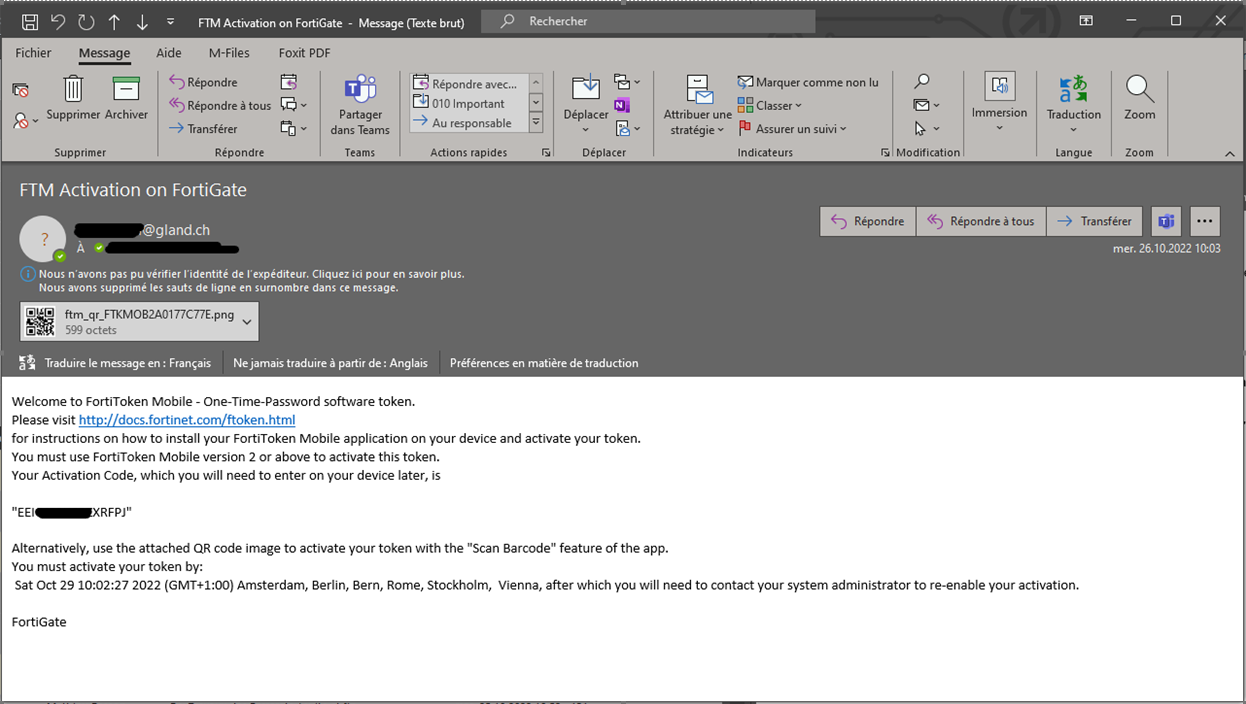Open Assurer un suivi dropdown
The image size is (1246, 704).
coord(793,128)
